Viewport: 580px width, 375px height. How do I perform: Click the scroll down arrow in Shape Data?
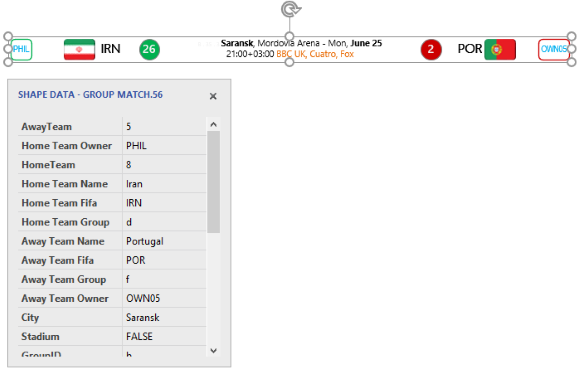click(x=213, y=350)
